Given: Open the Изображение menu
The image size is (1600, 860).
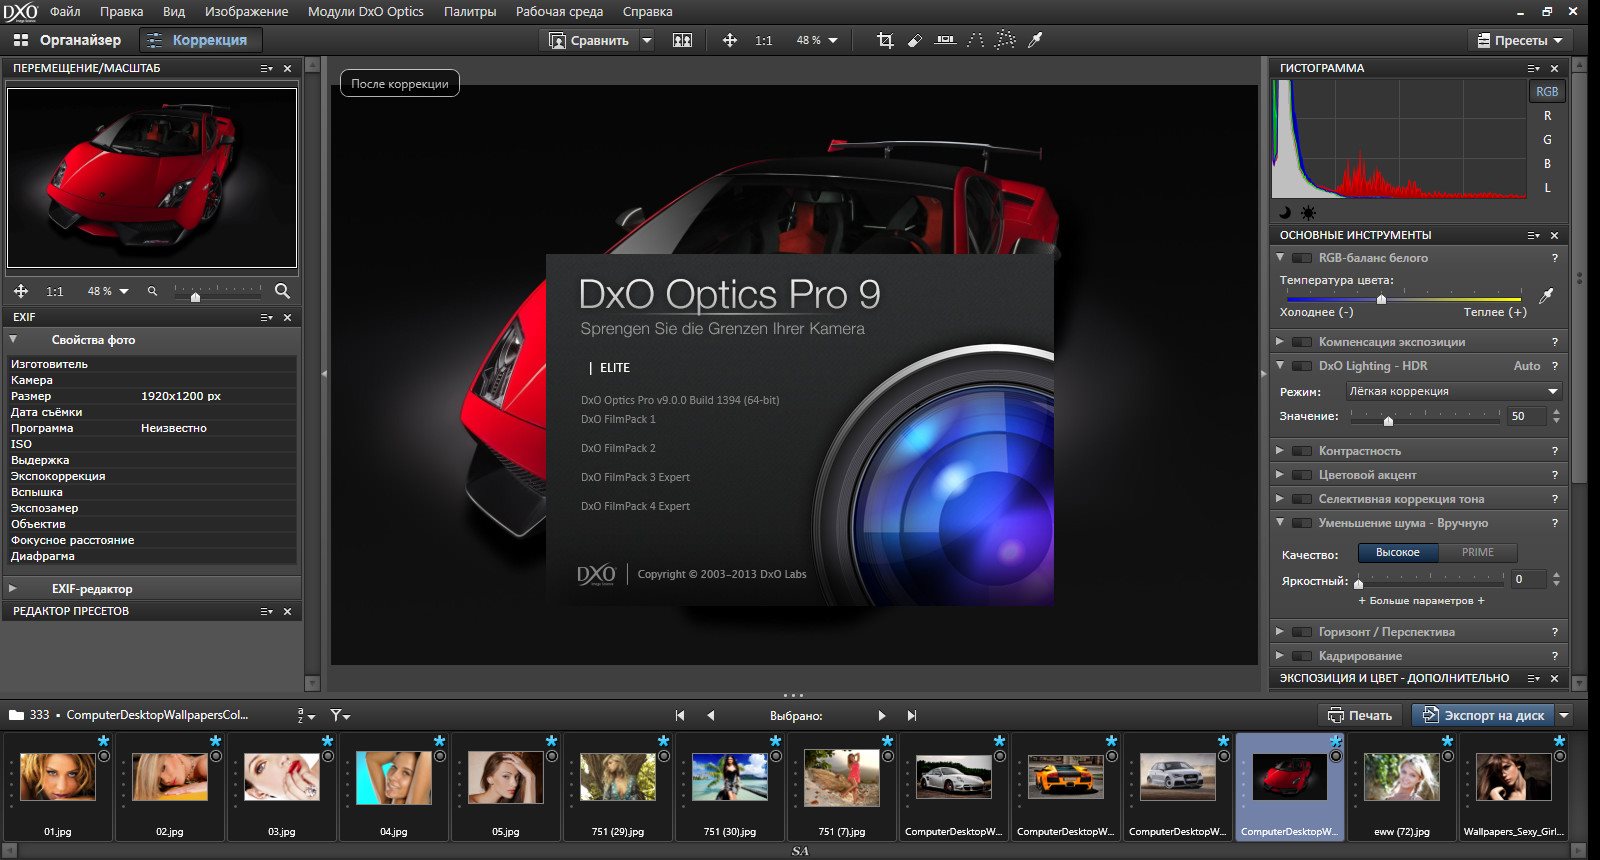Looking at the screenshot, I should tap(246, 12).
